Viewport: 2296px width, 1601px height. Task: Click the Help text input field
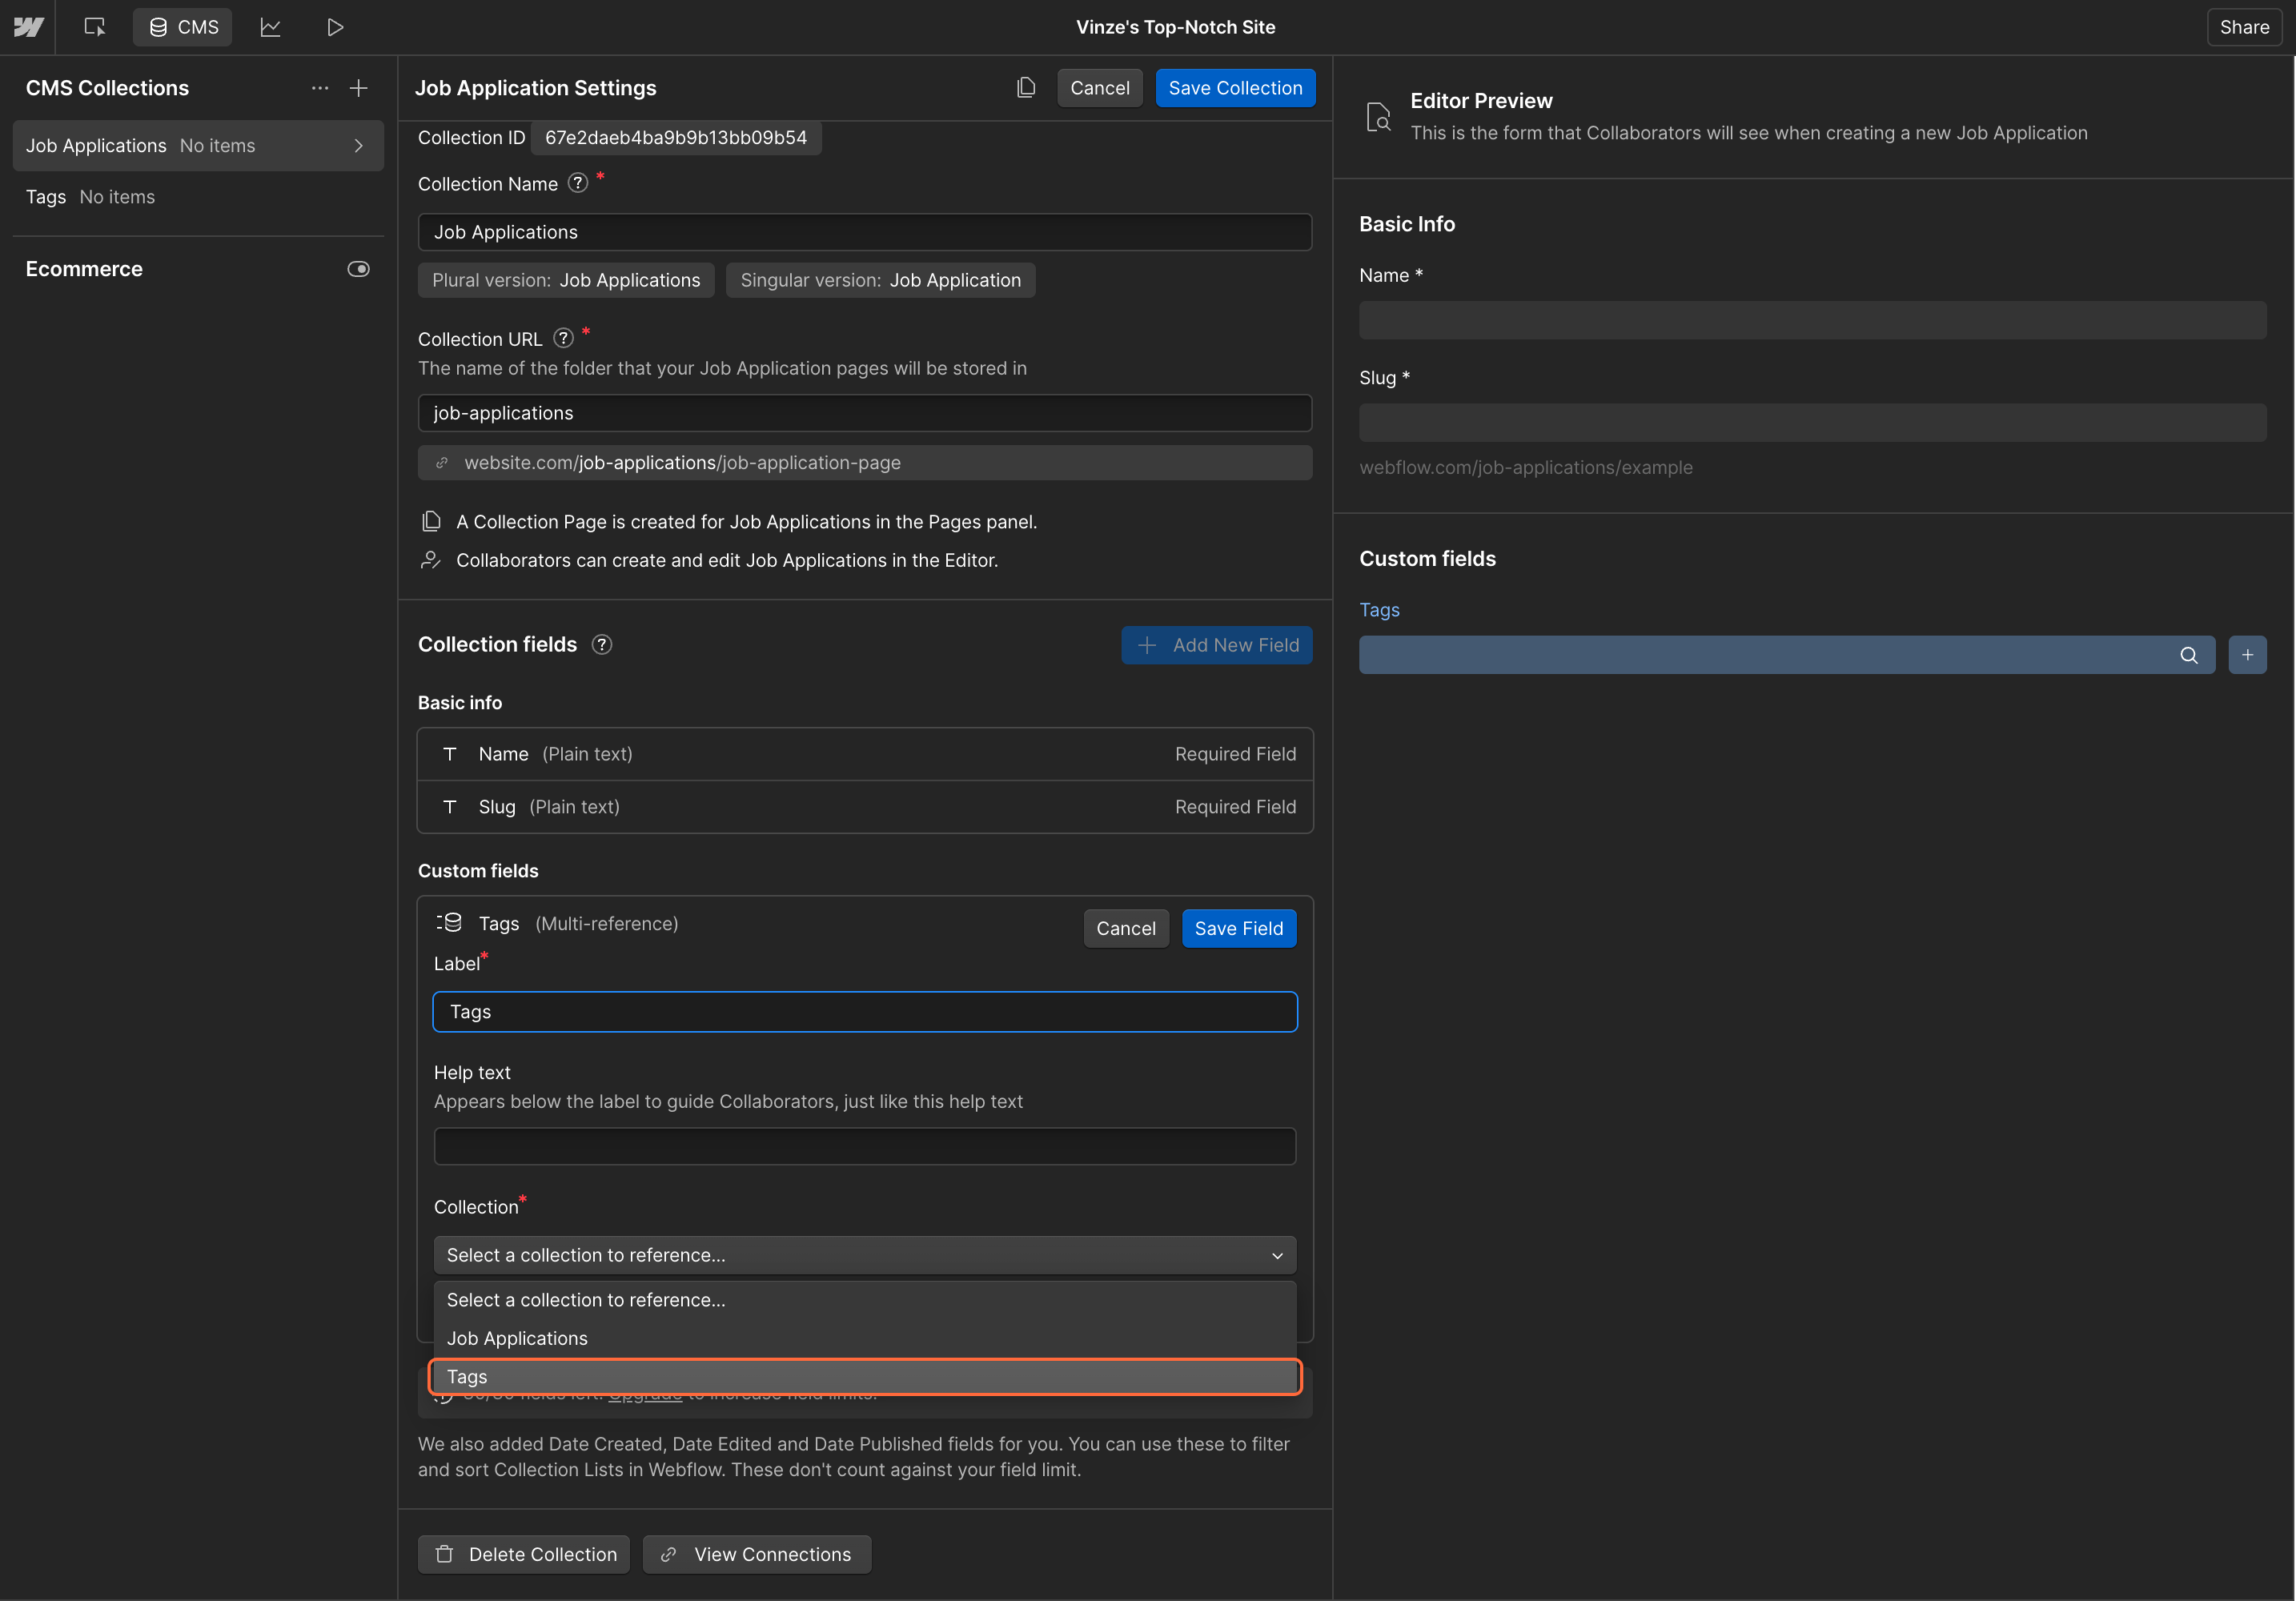tap(864, 1146)
